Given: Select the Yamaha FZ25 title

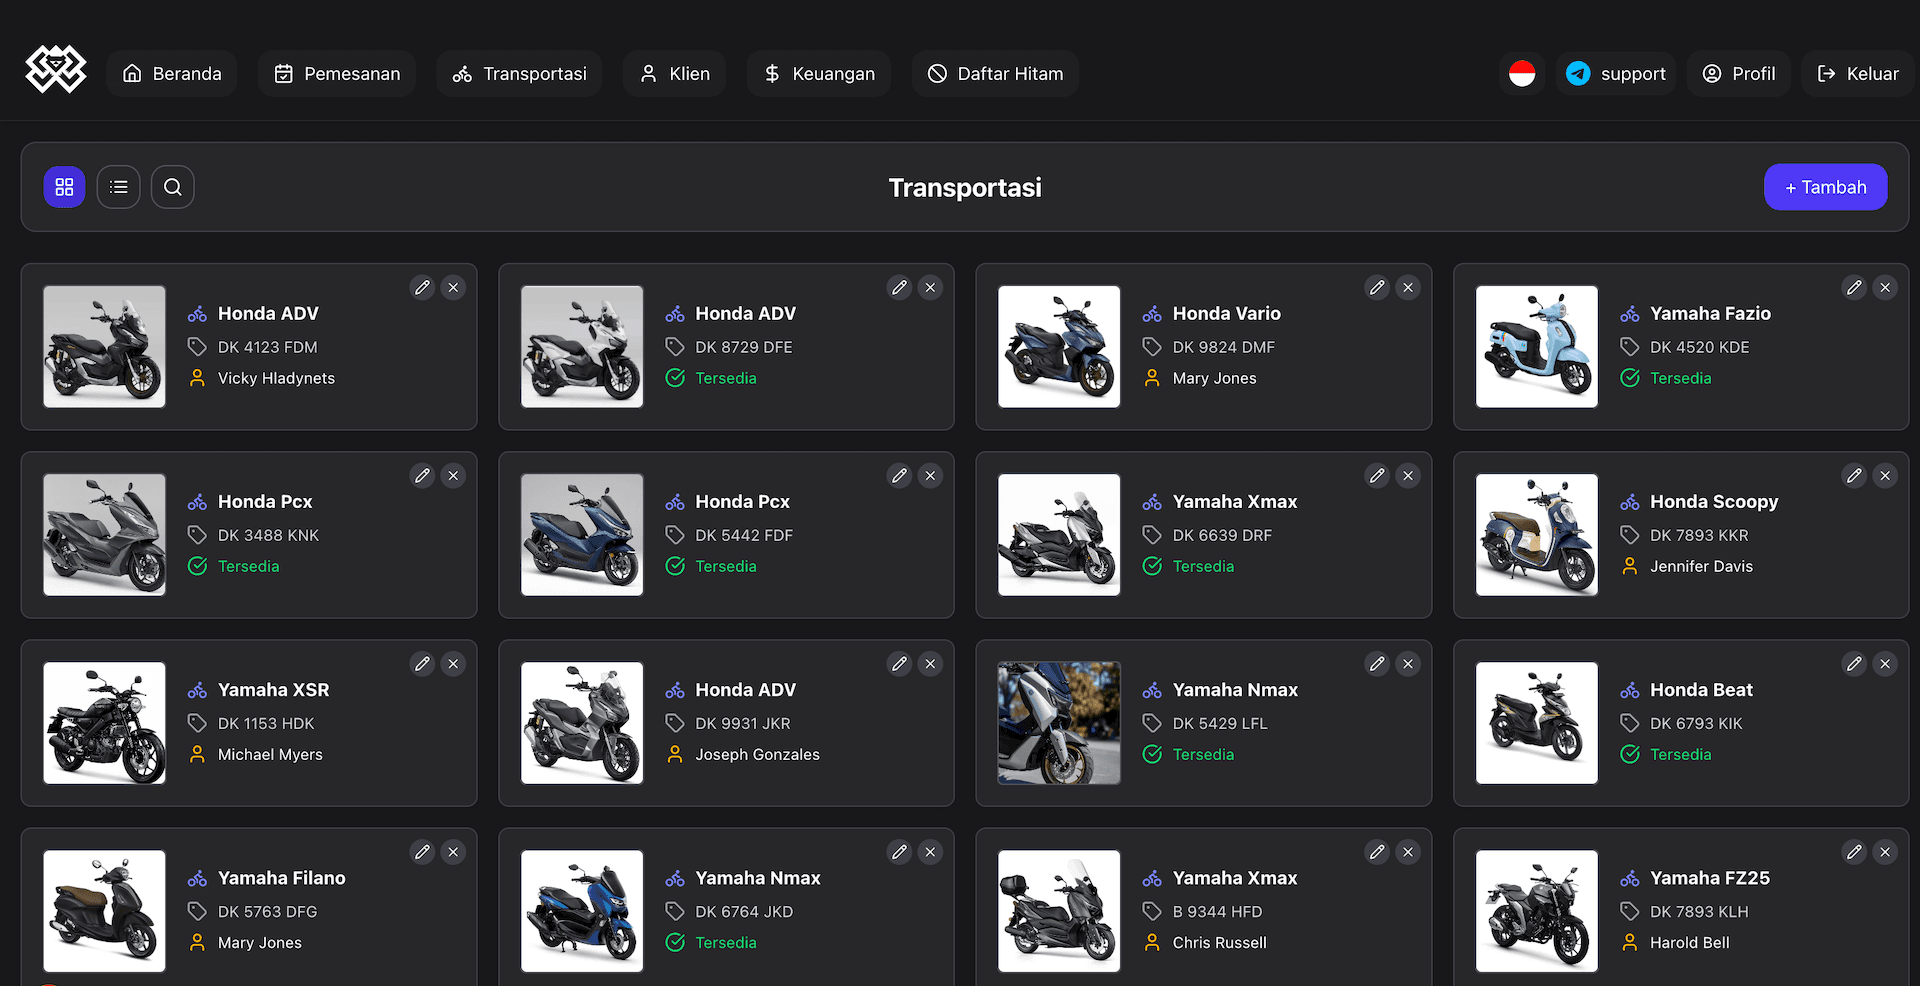Looking at the screenshot, I should pyautogui.click(x=1710, y=878).
